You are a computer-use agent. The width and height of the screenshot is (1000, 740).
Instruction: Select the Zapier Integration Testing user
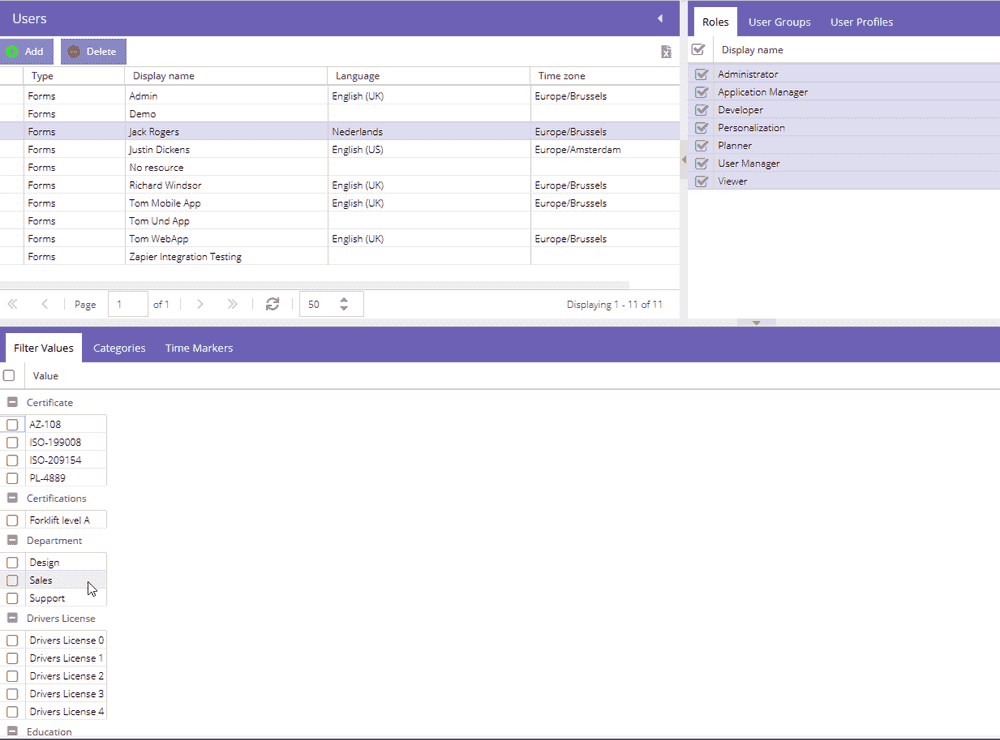(x=340, y=256)
